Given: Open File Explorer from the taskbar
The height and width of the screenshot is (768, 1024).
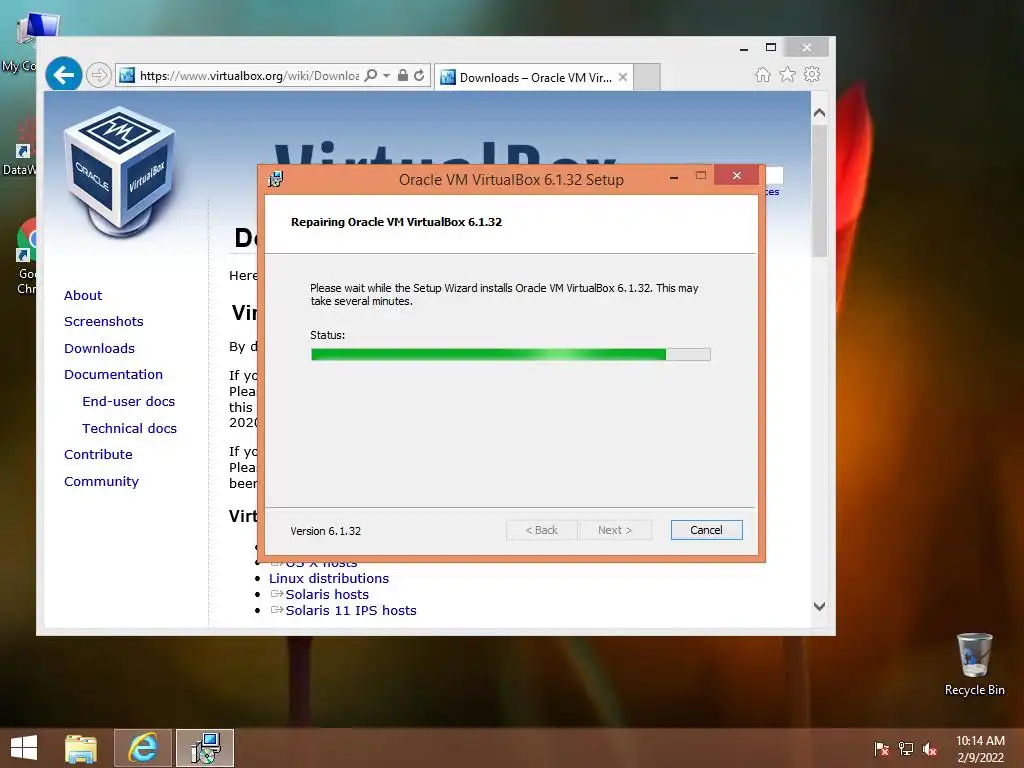Looking at the screenshot, I should point(81,748).
